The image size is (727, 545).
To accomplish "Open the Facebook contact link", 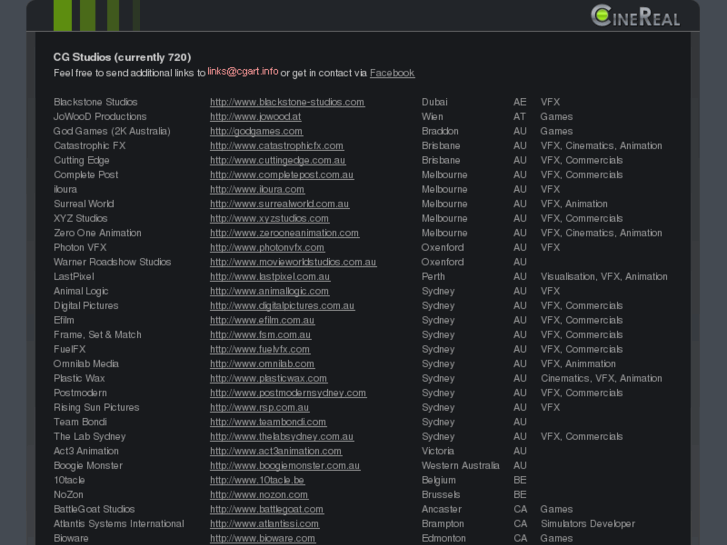I will point(392,73).
